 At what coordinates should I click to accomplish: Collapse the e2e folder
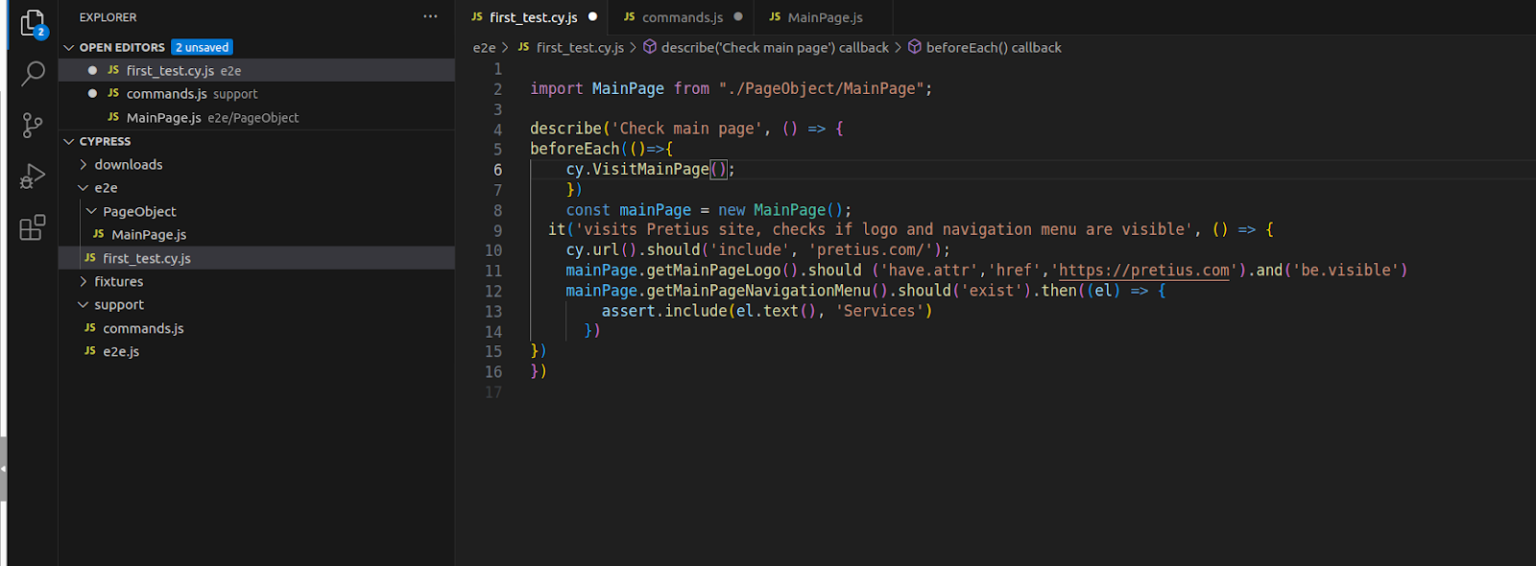(x=105, y=188)
